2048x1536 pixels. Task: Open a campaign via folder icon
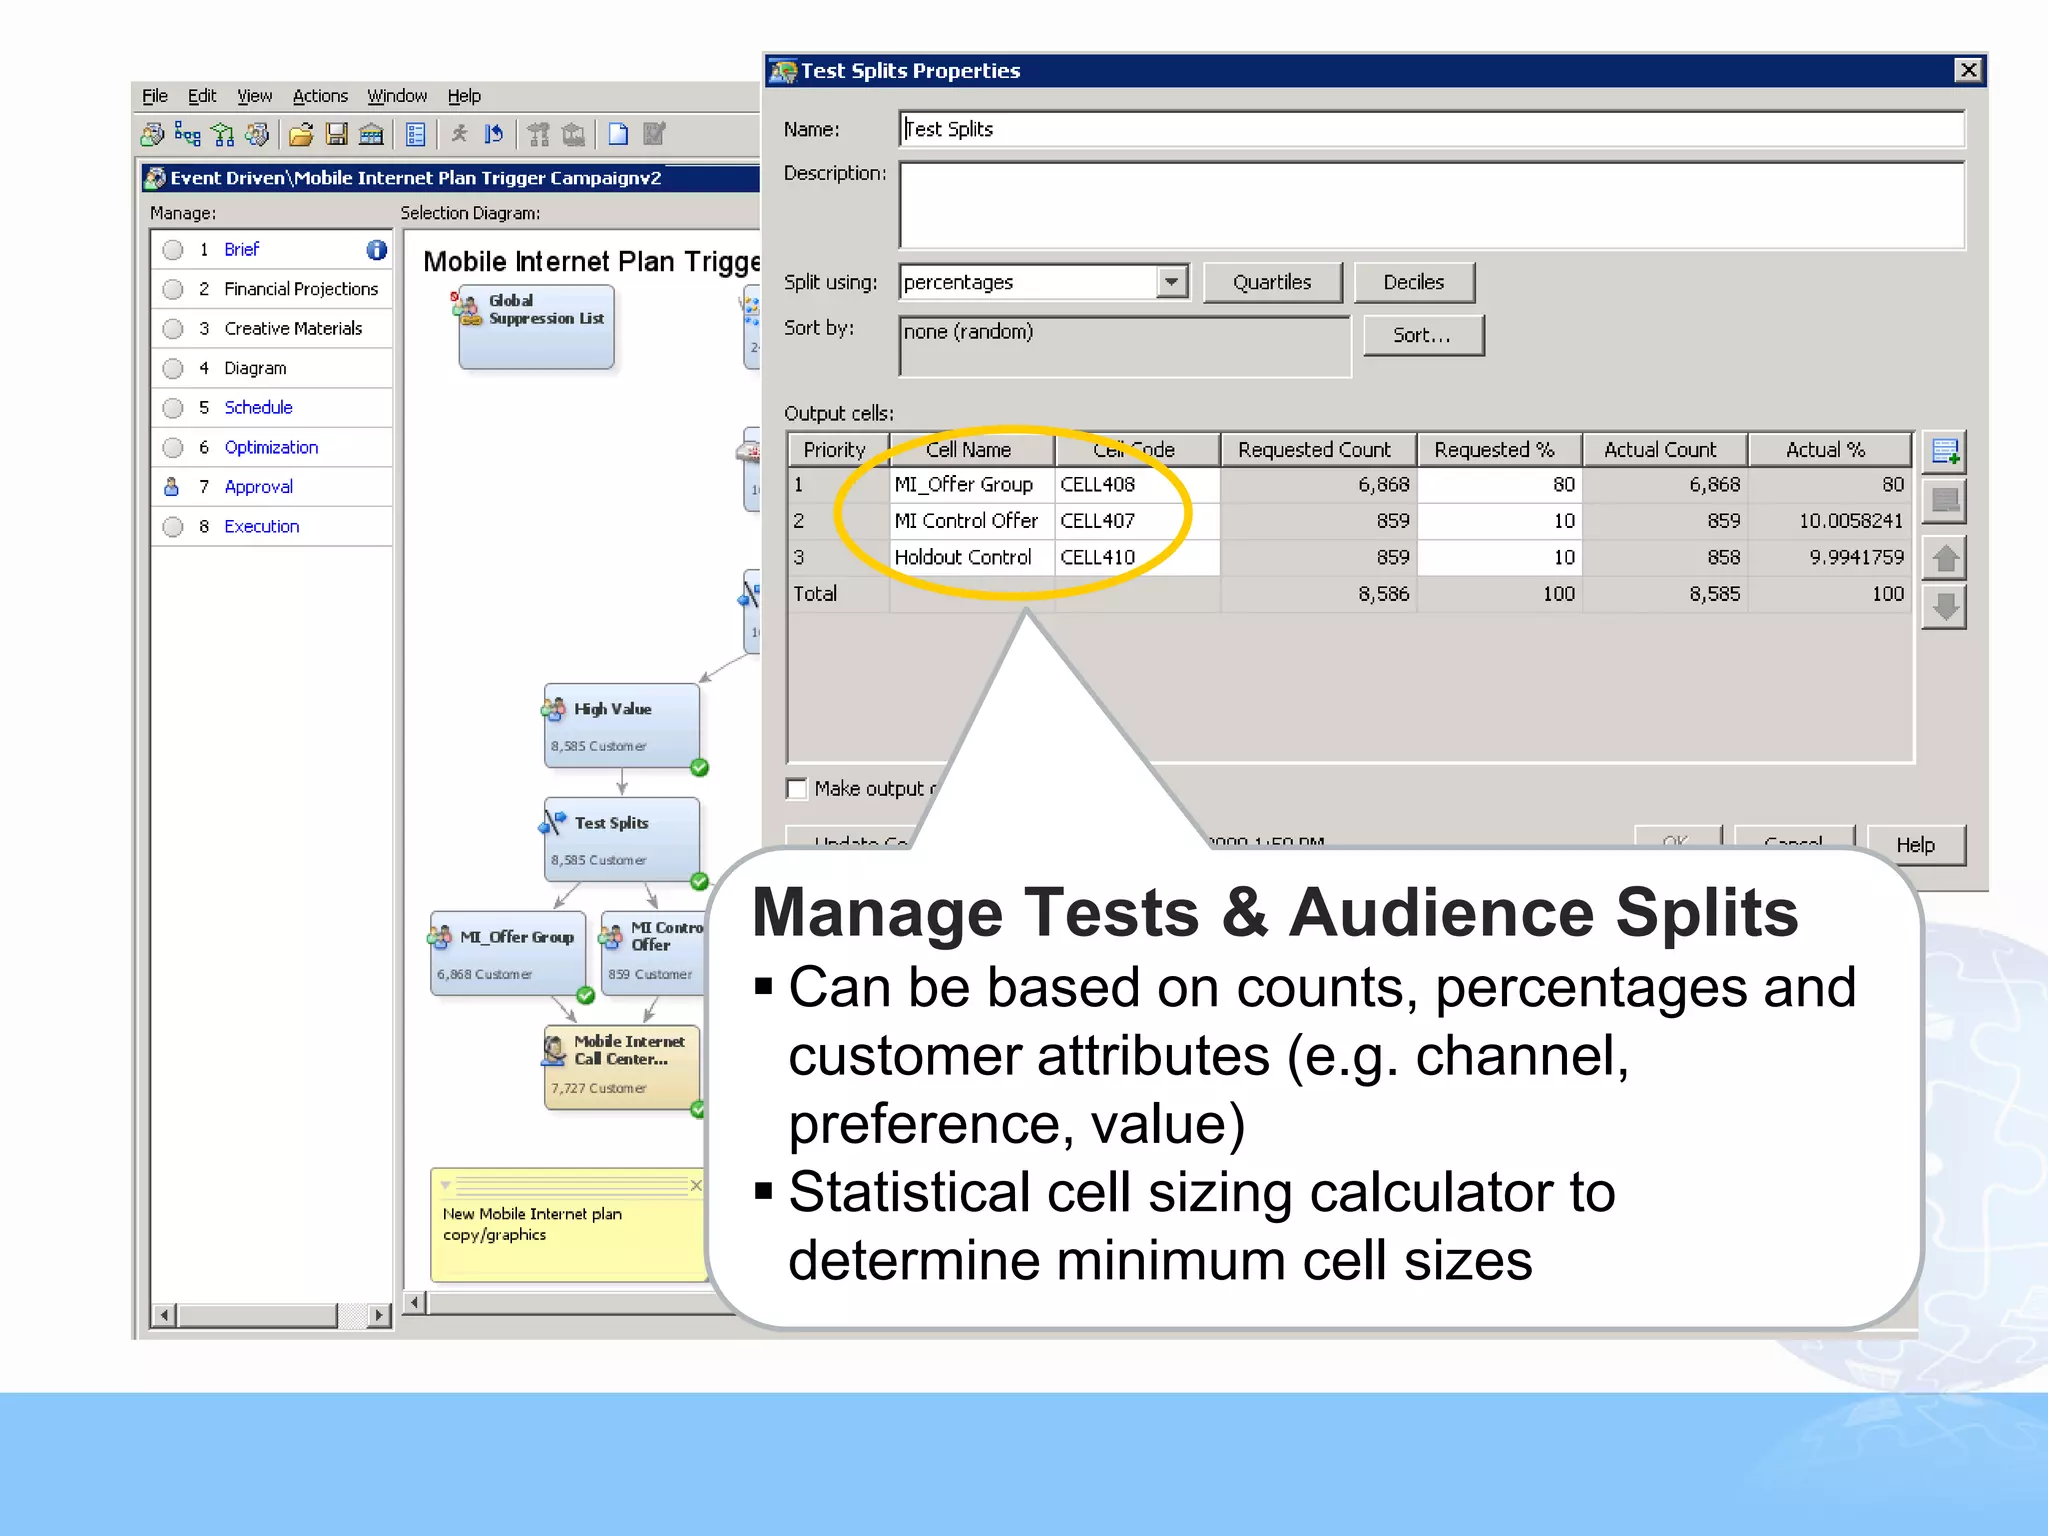pos(301,134)
